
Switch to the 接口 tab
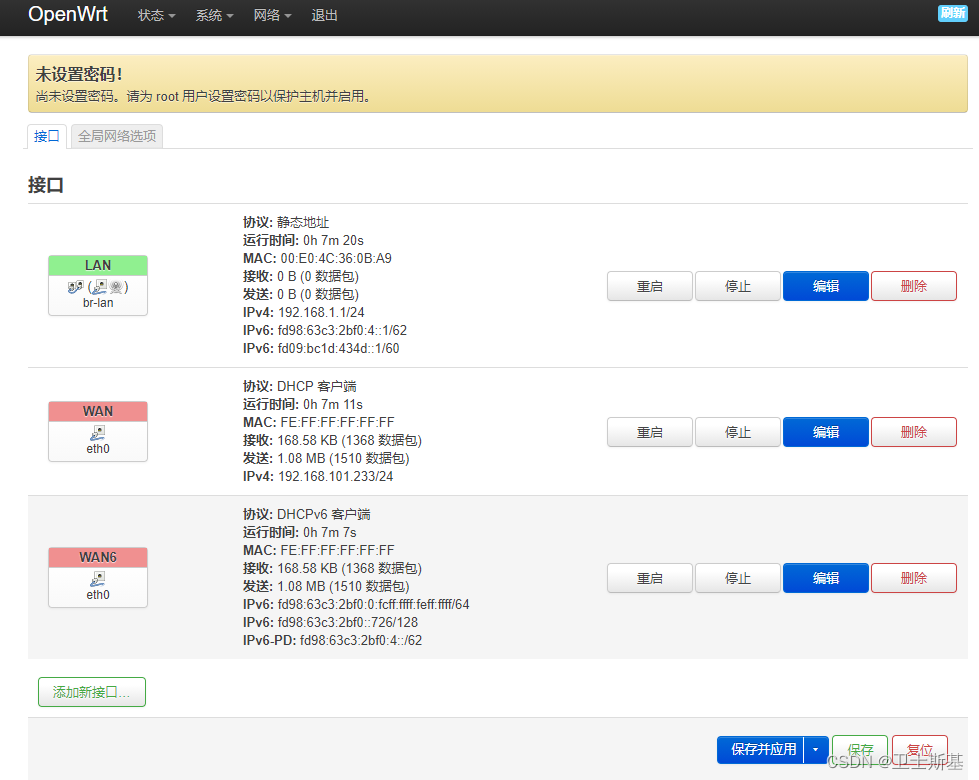pos(47,136)
